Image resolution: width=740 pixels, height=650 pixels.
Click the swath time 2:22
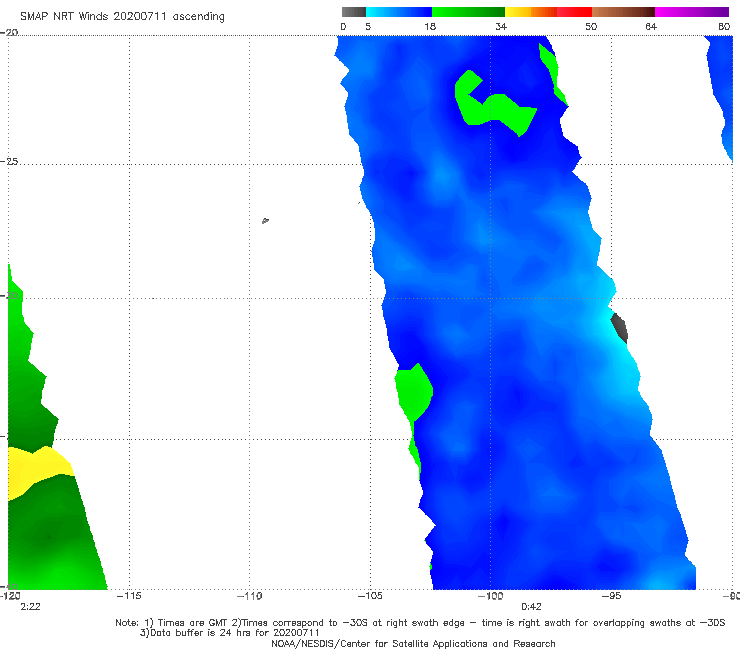tap(30, 607)
